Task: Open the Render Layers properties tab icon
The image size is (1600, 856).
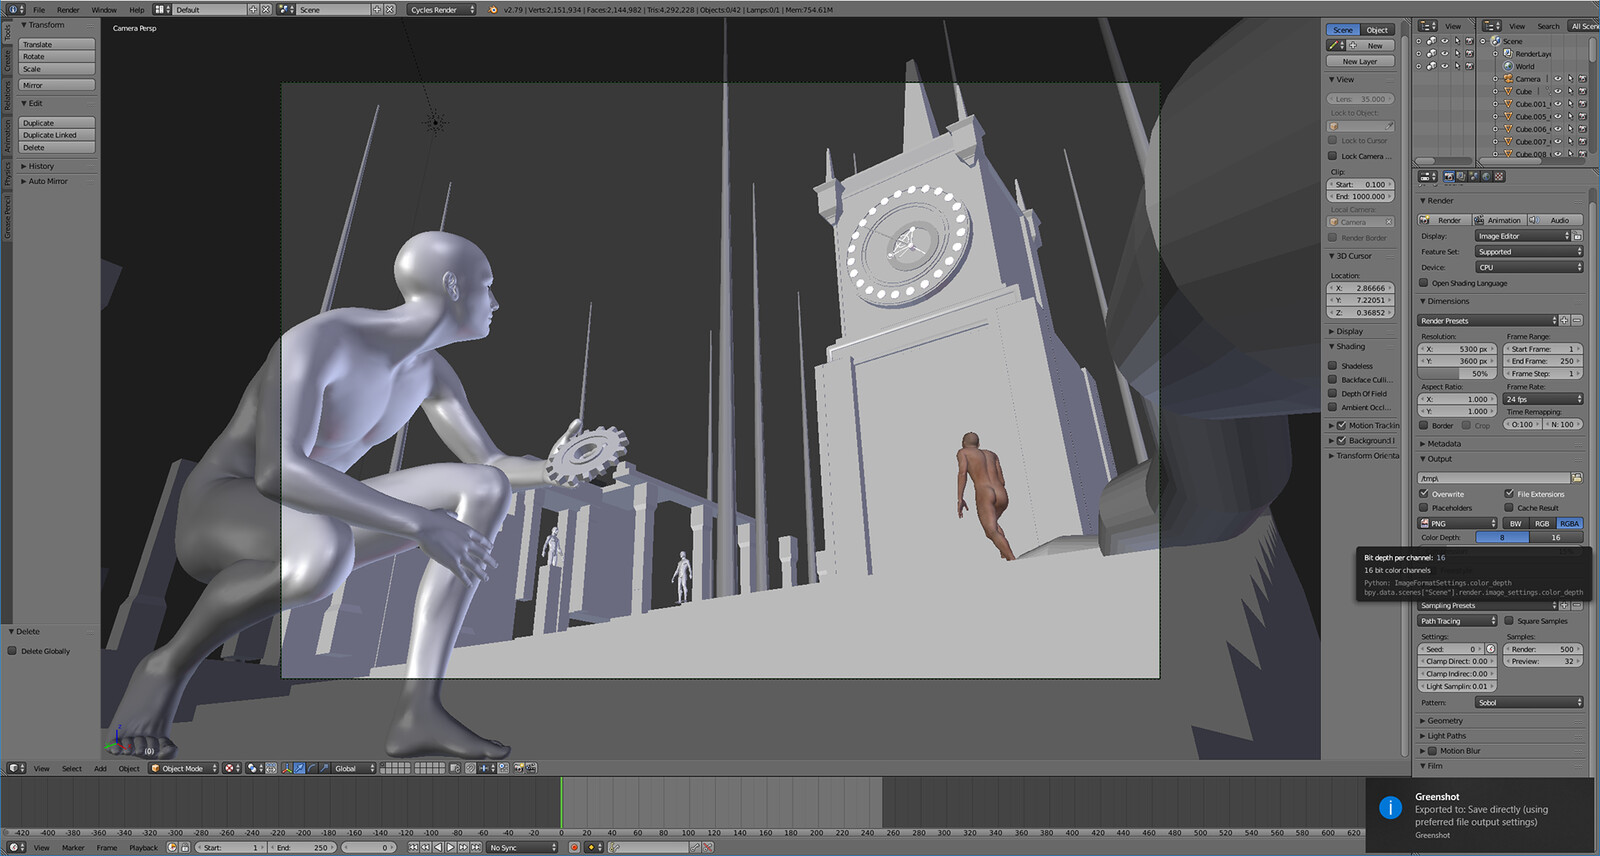Action: click(x=1461, y=176)
